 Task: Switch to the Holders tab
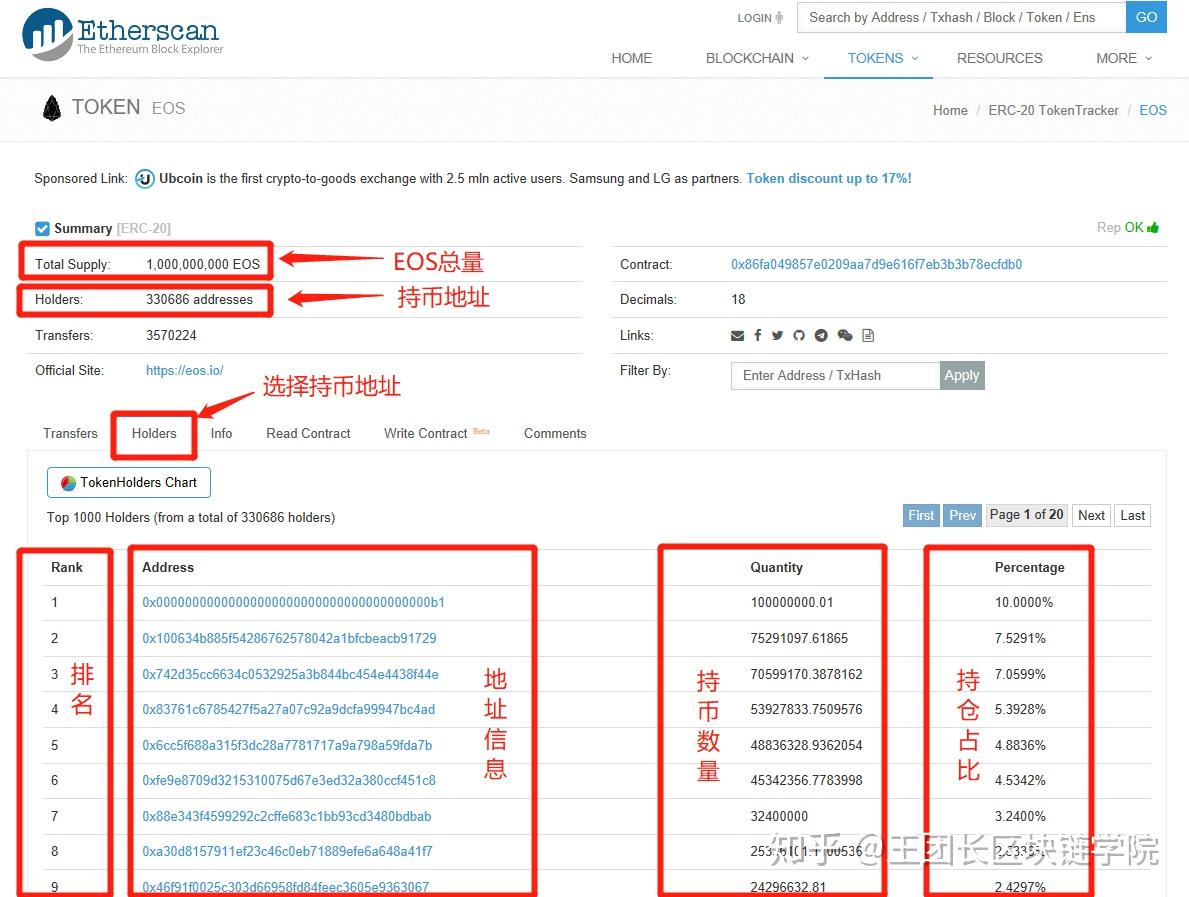tap(154, 434)
